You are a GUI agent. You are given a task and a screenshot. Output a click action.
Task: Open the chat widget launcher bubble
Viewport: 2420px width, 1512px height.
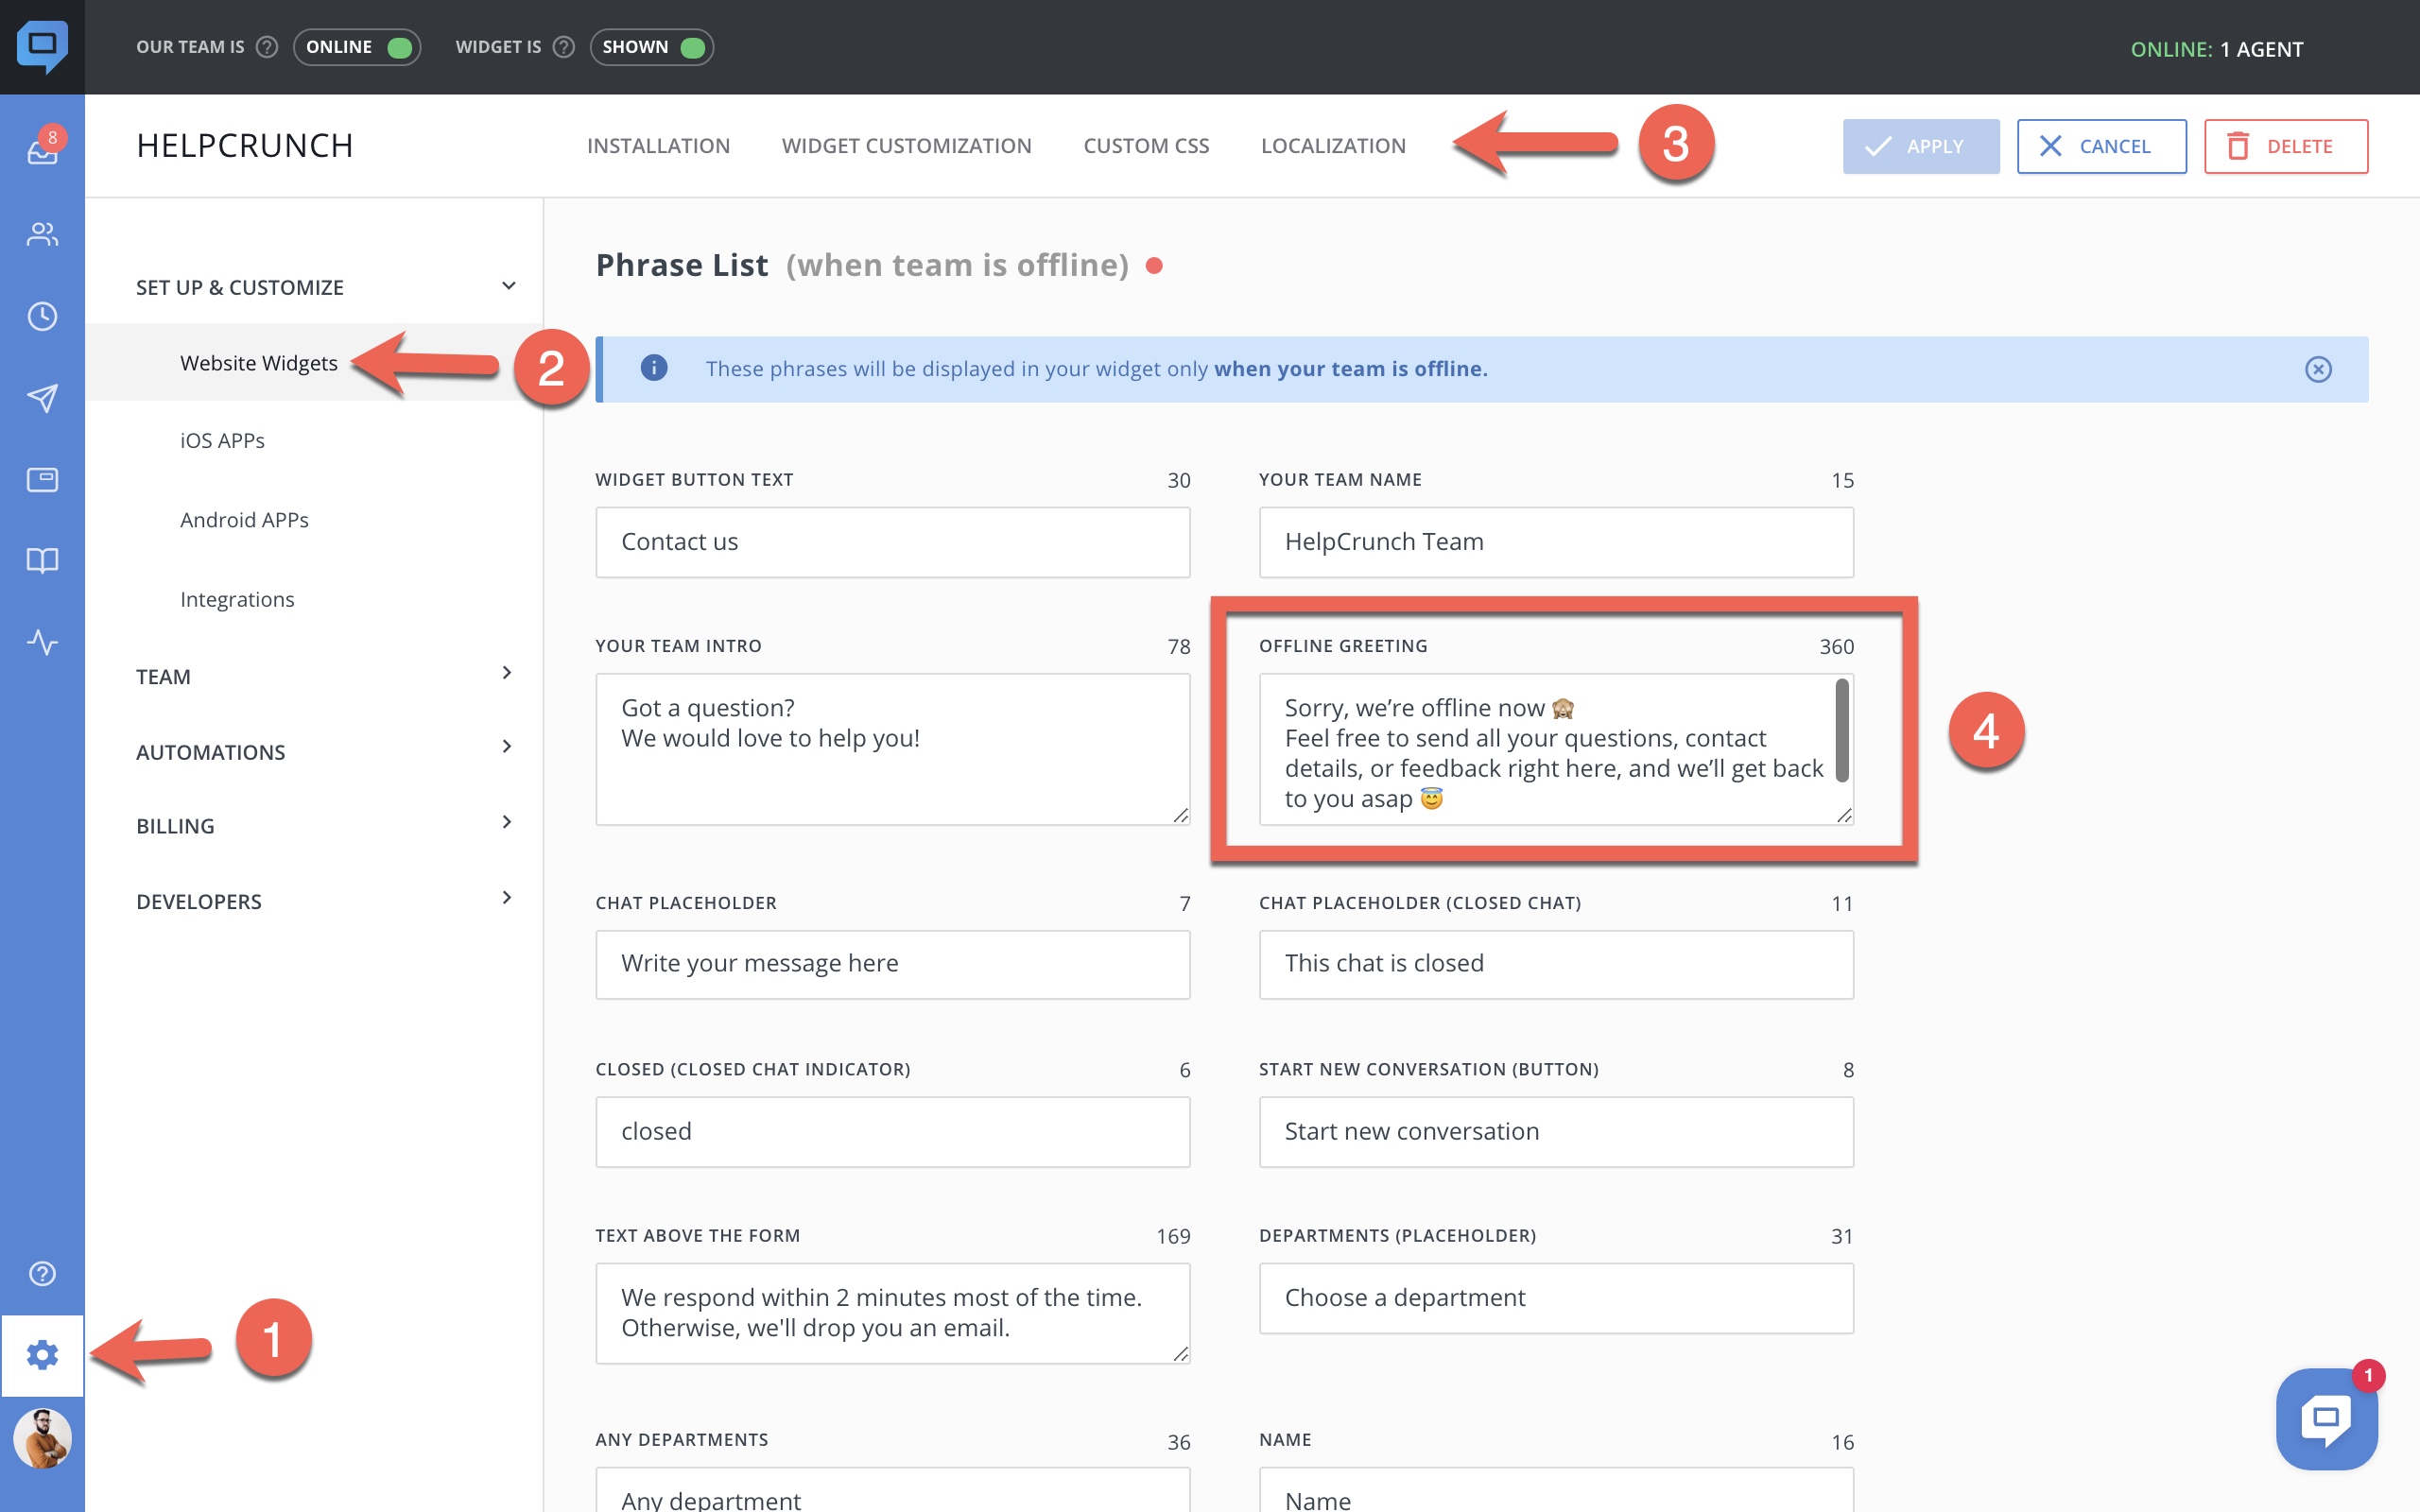pyautogui.click(x=2326, y=1418)
